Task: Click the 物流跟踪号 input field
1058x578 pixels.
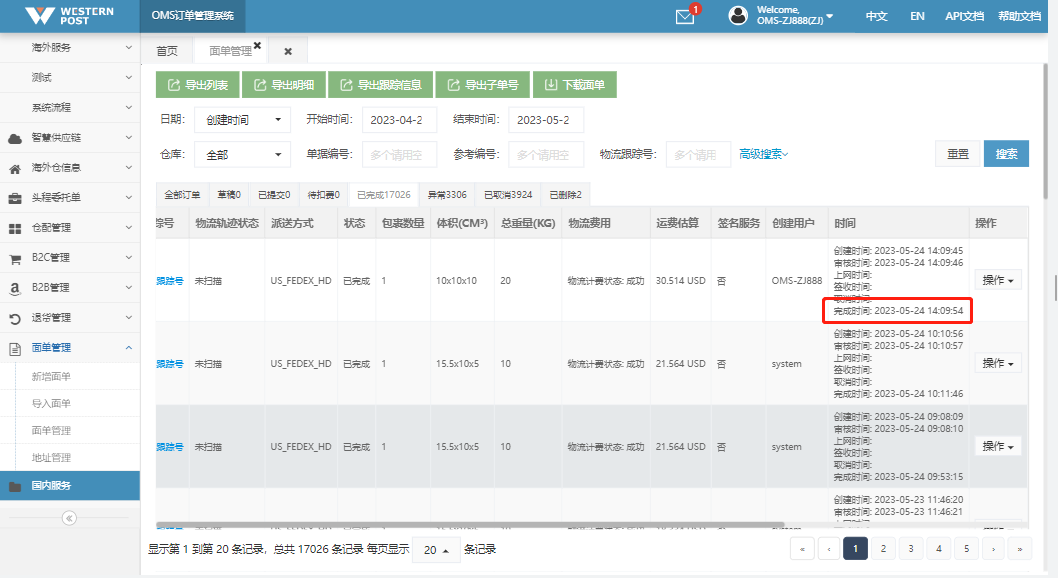Action: 698,154
